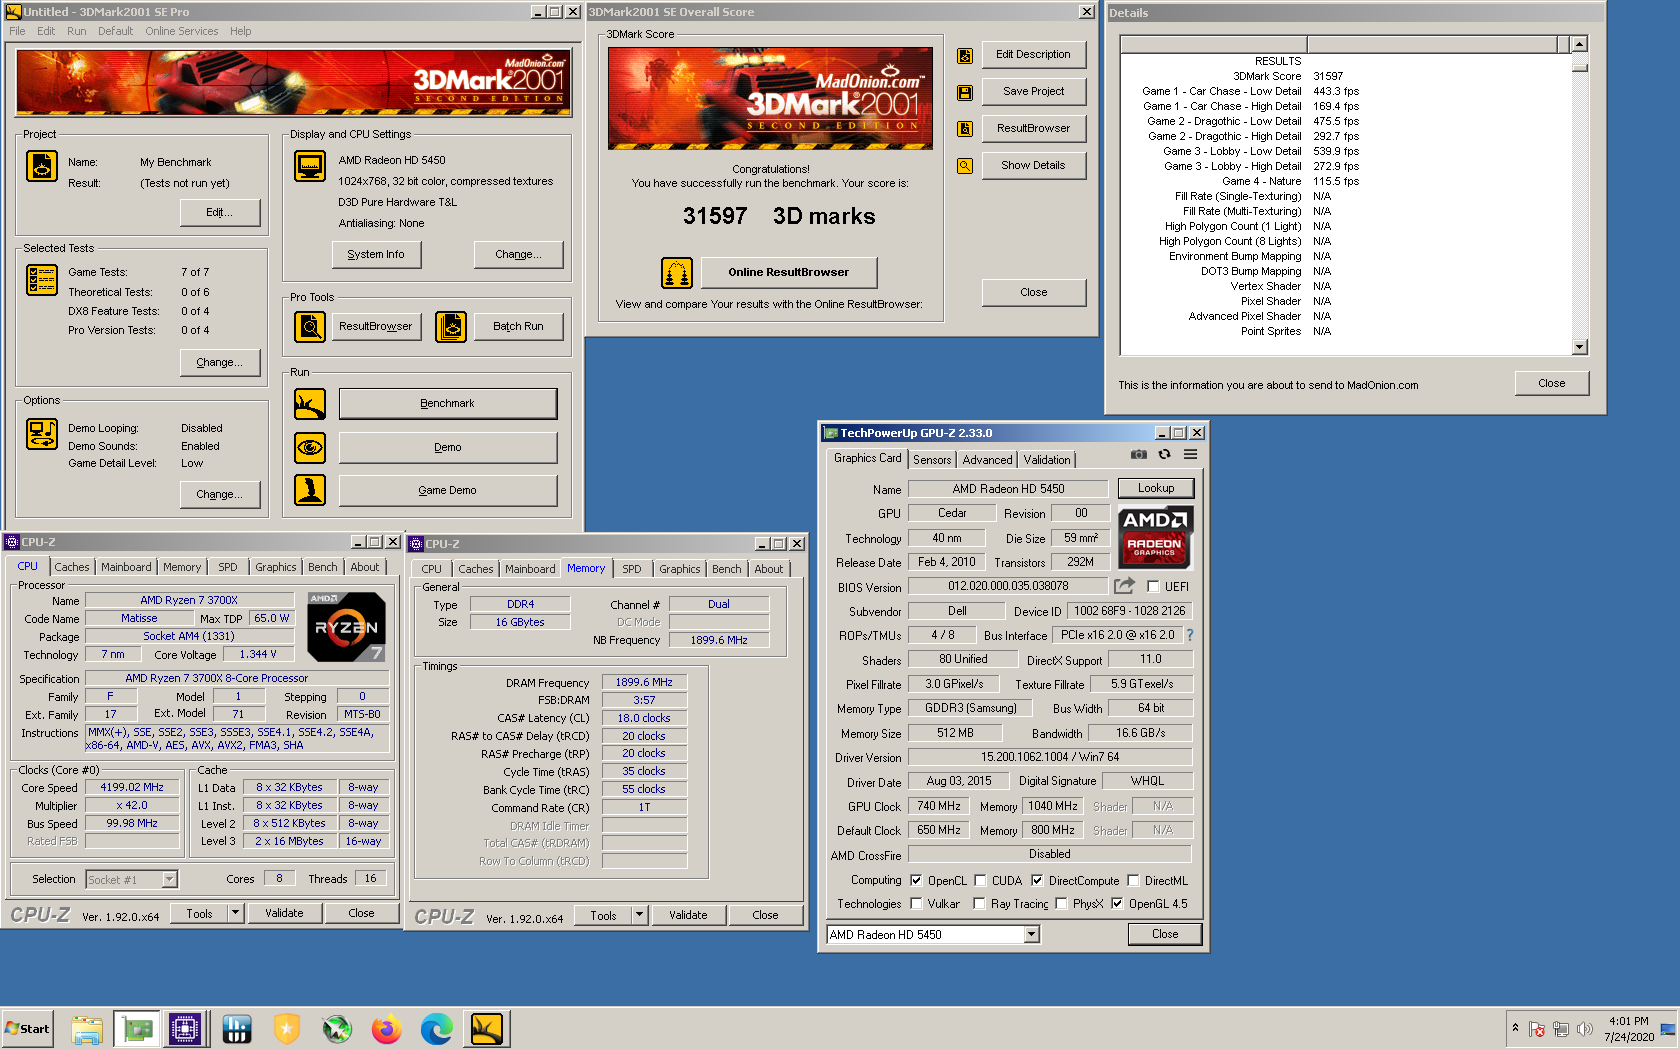Open the Socket #1 selection dropdown in CPU-Z
The width and height of the screenshot is (1680, 1050).
pos(170,880)
